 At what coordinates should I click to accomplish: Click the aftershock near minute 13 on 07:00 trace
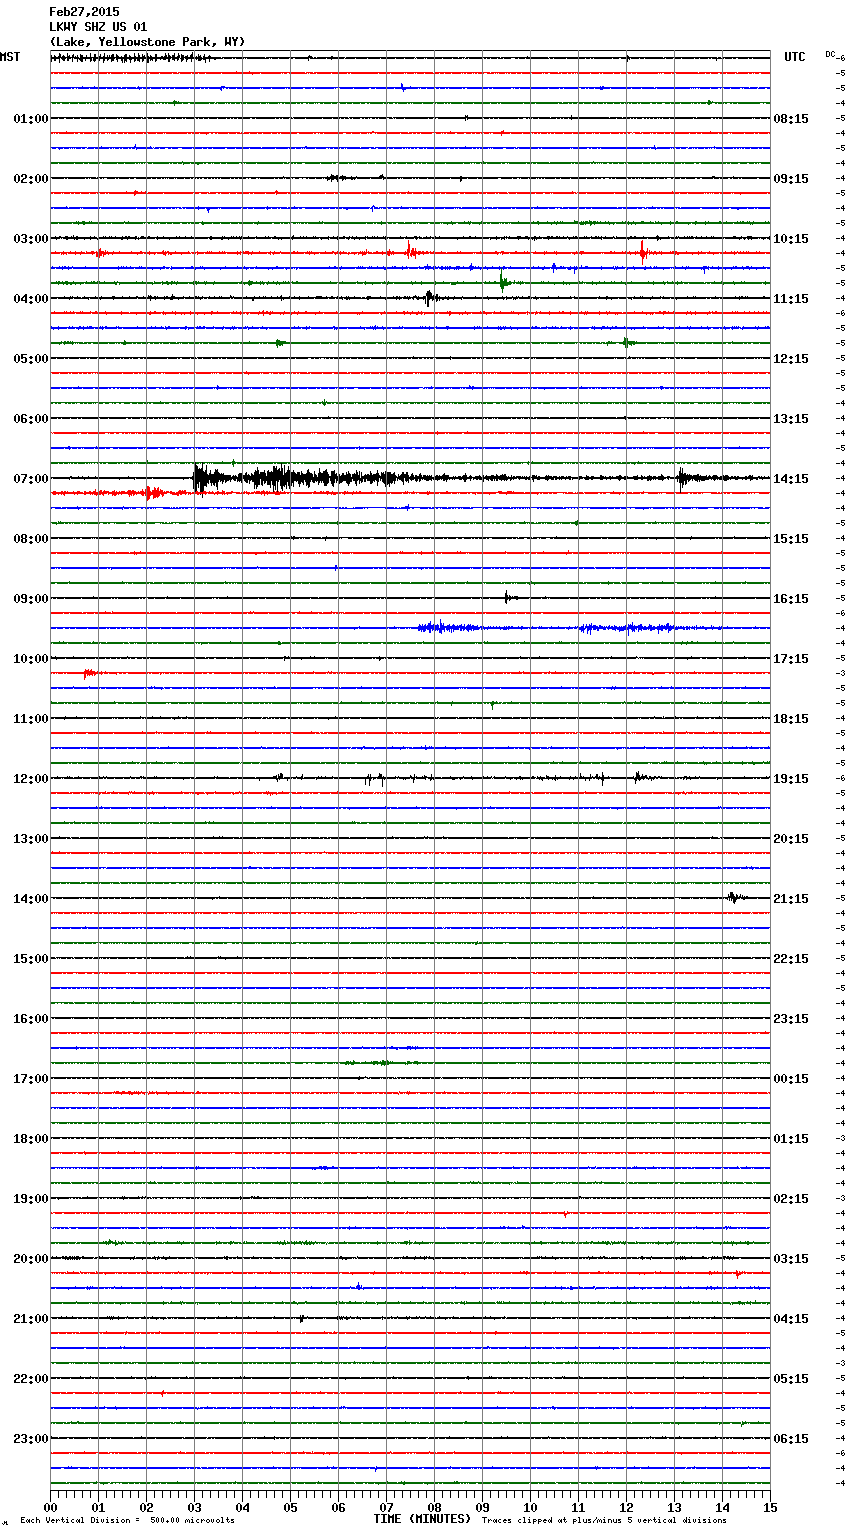[x=683, y=478]
